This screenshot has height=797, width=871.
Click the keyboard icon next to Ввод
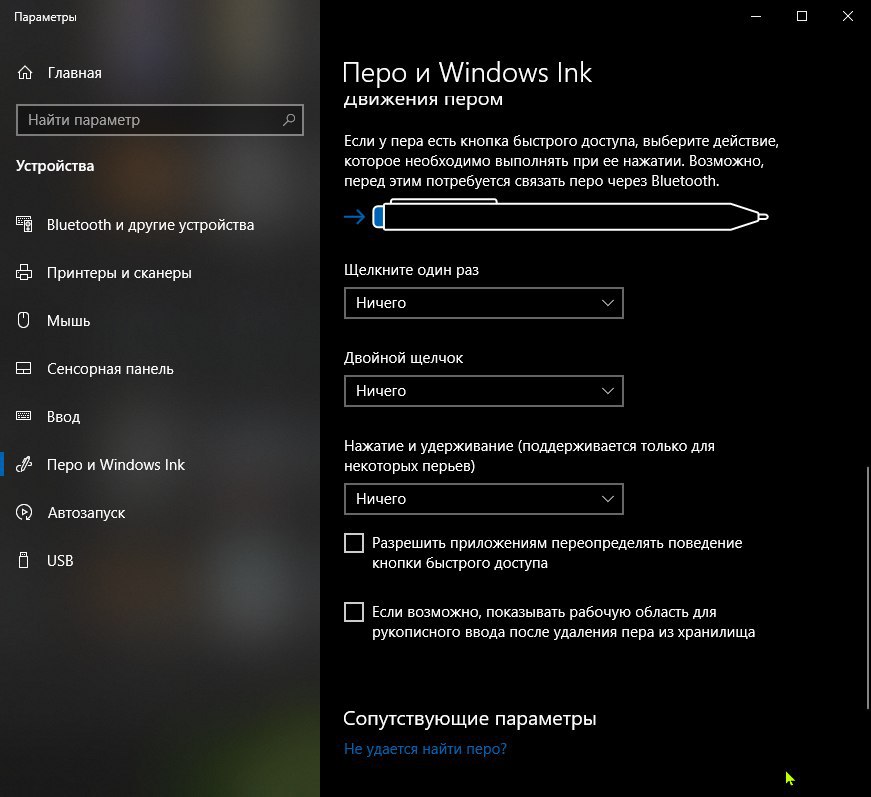coord(24,416)
